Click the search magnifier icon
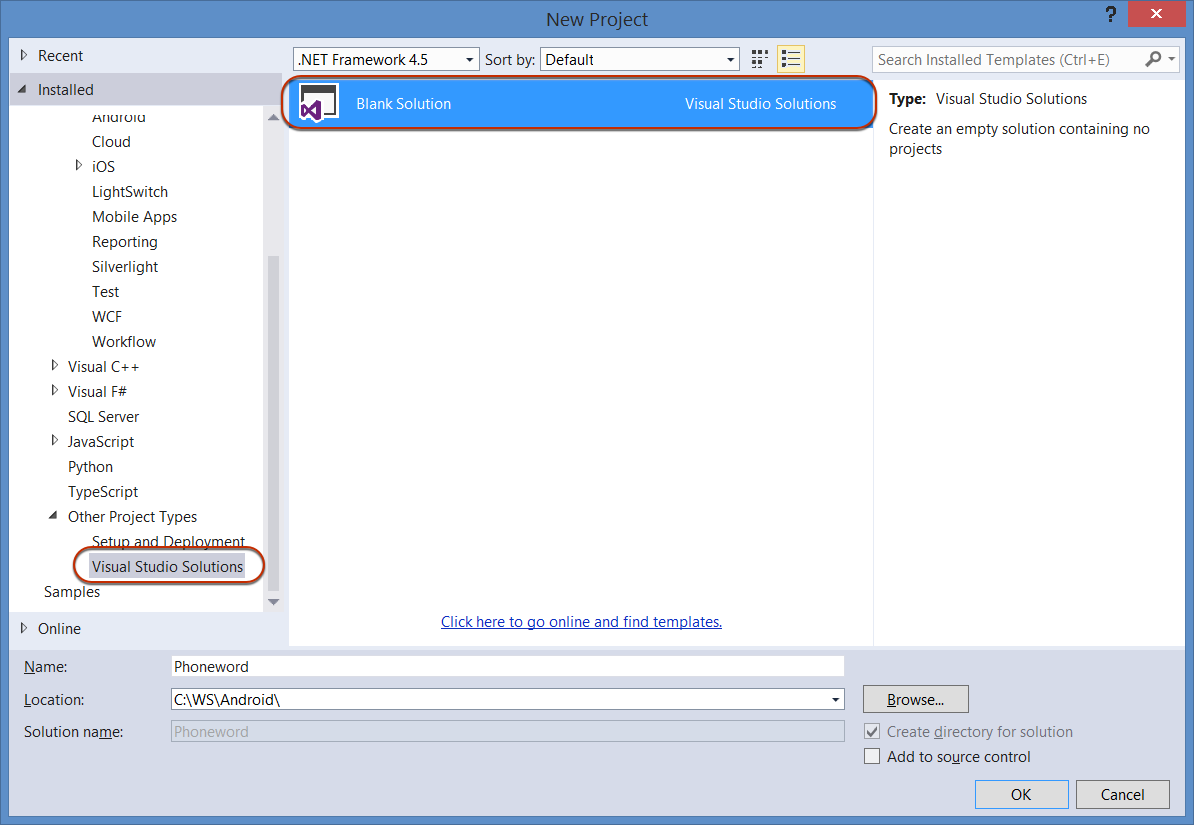This screenshot has height=825, width=1194. (x=1154, y=60)
